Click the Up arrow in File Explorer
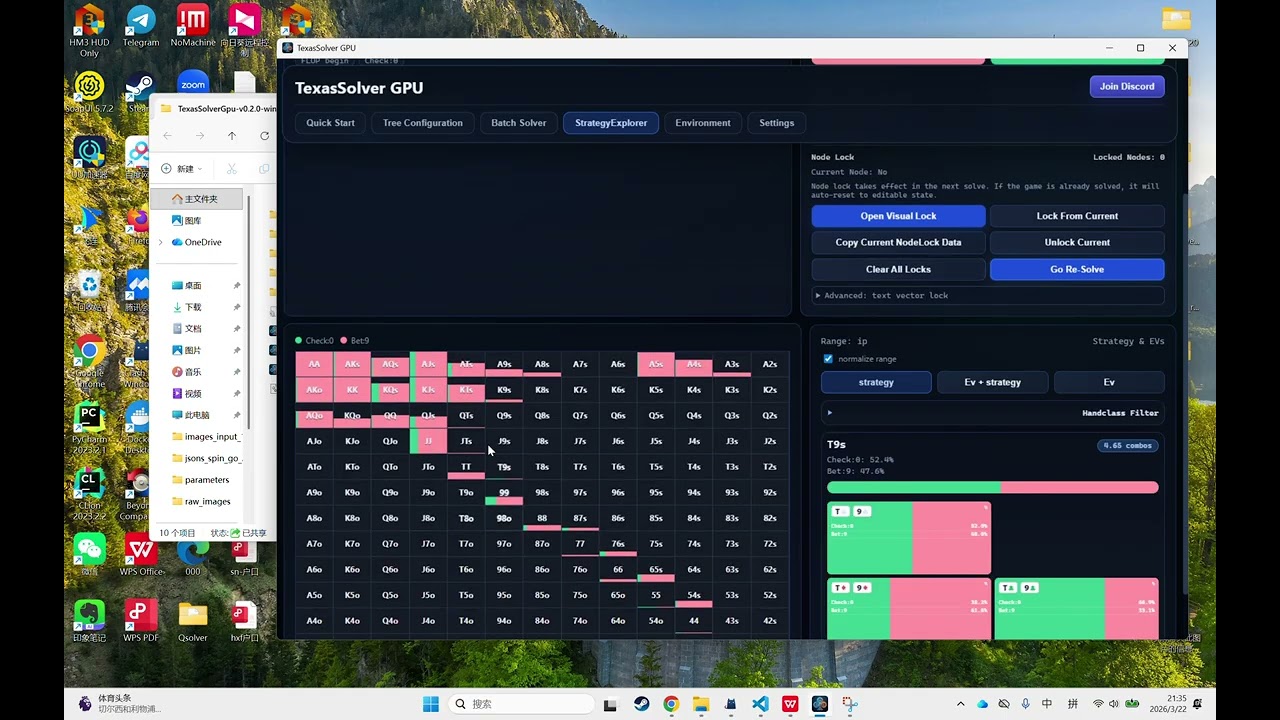1280x720 pixels. tap(232, 136)
